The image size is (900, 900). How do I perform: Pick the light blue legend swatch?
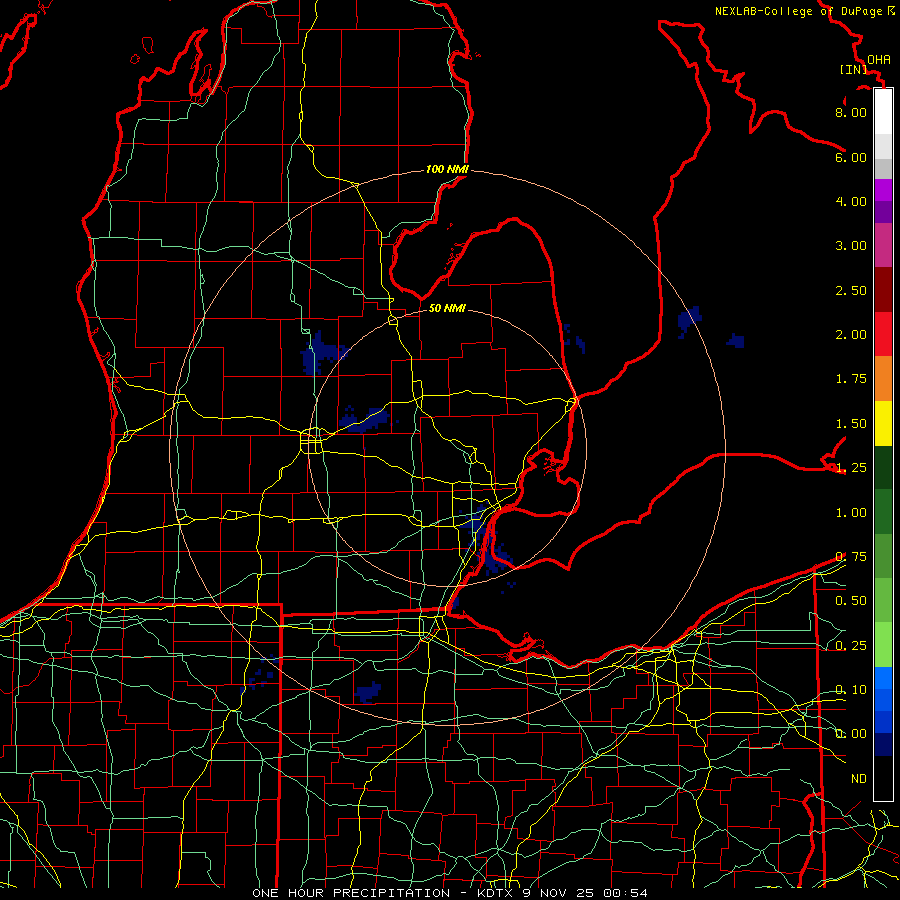[883, 678]
